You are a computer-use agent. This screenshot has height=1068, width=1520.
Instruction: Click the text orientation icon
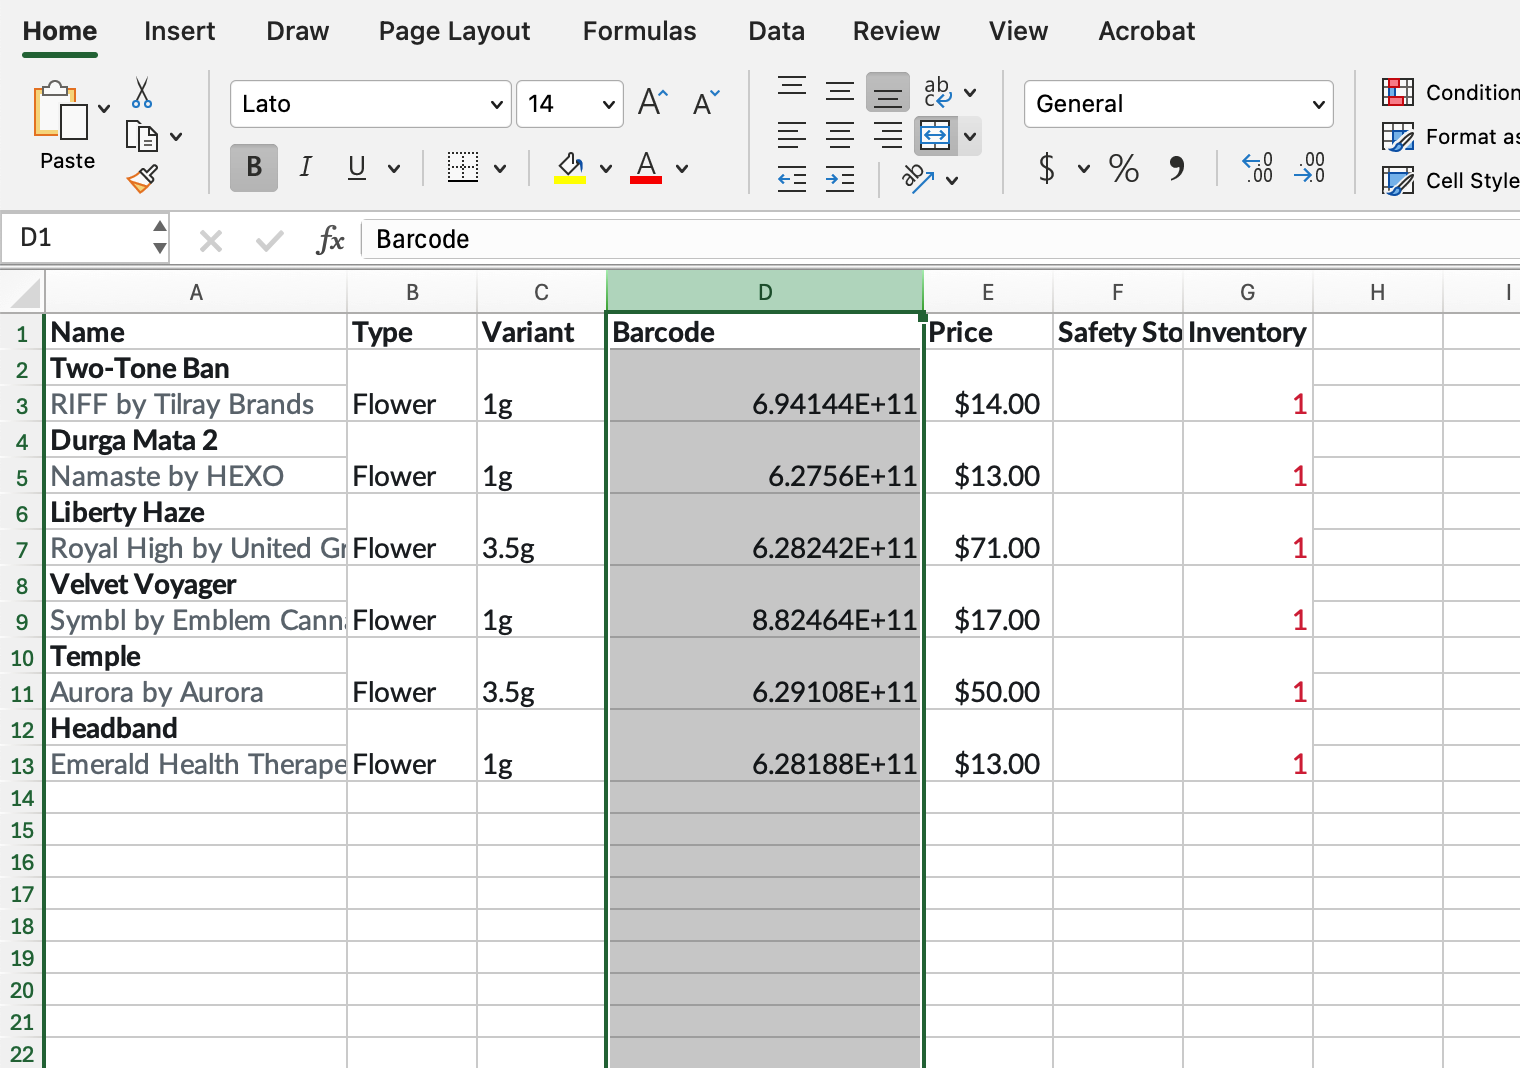[x=918, y=179]
